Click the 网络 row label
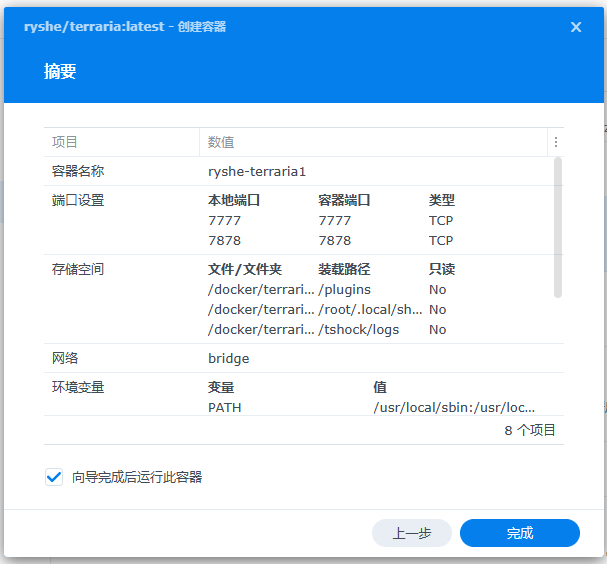 coord(65,358)
